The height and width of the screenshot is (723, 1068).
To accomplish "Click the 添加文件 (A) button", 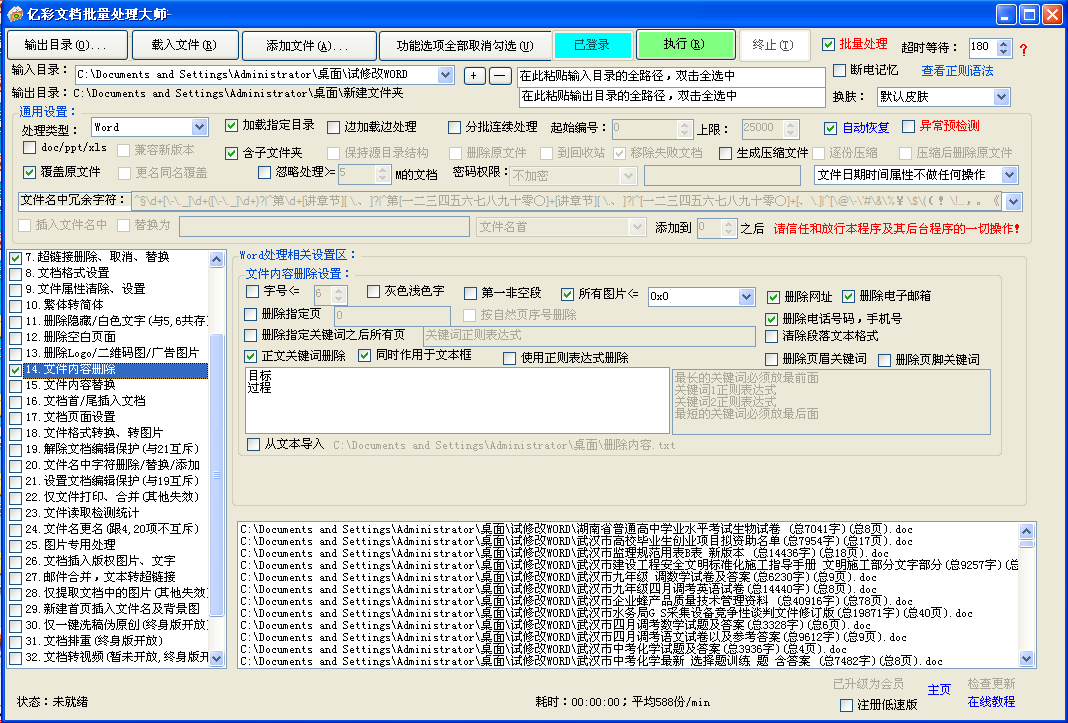I will 309,45.
